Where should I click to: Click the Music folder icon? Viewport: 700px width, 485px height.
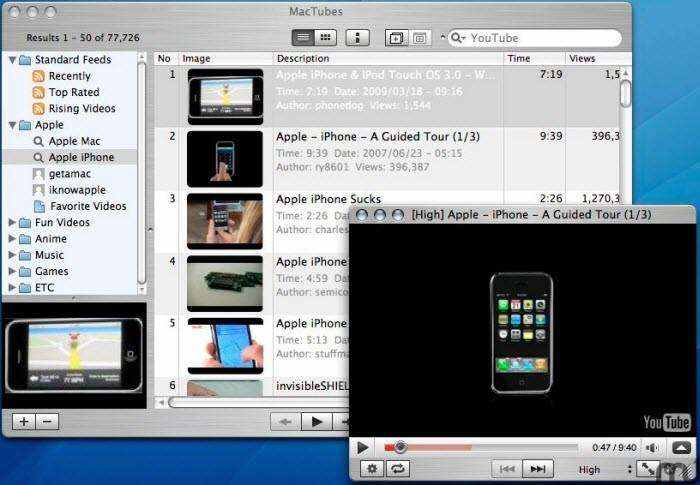pos(25,255)
